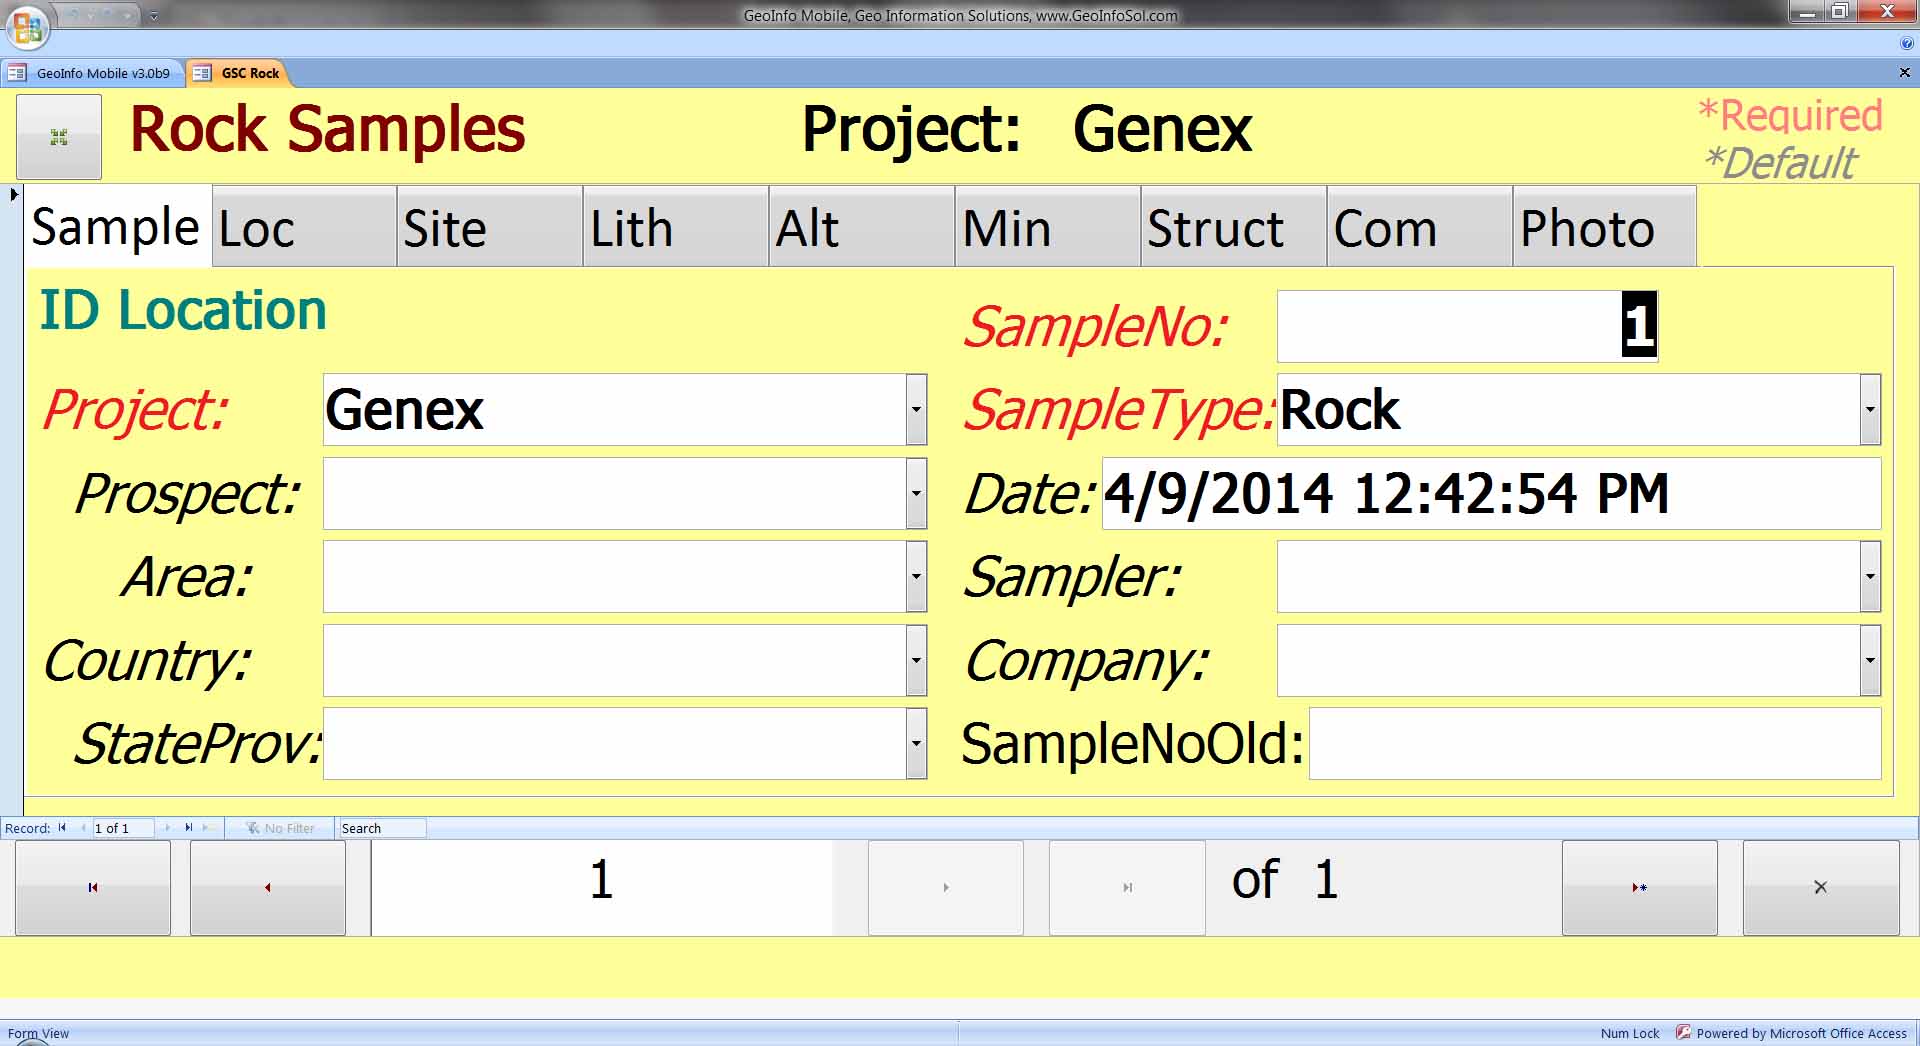This screenshot has width=1920, height=1046.
Task: Open the Office button menu
Action: coord(27,27)
